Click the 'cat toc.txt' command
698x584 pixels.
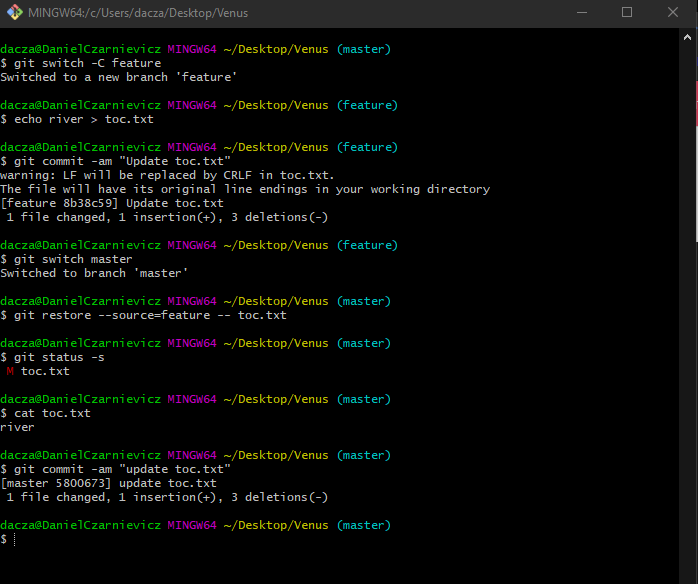[x=52, y=413]
